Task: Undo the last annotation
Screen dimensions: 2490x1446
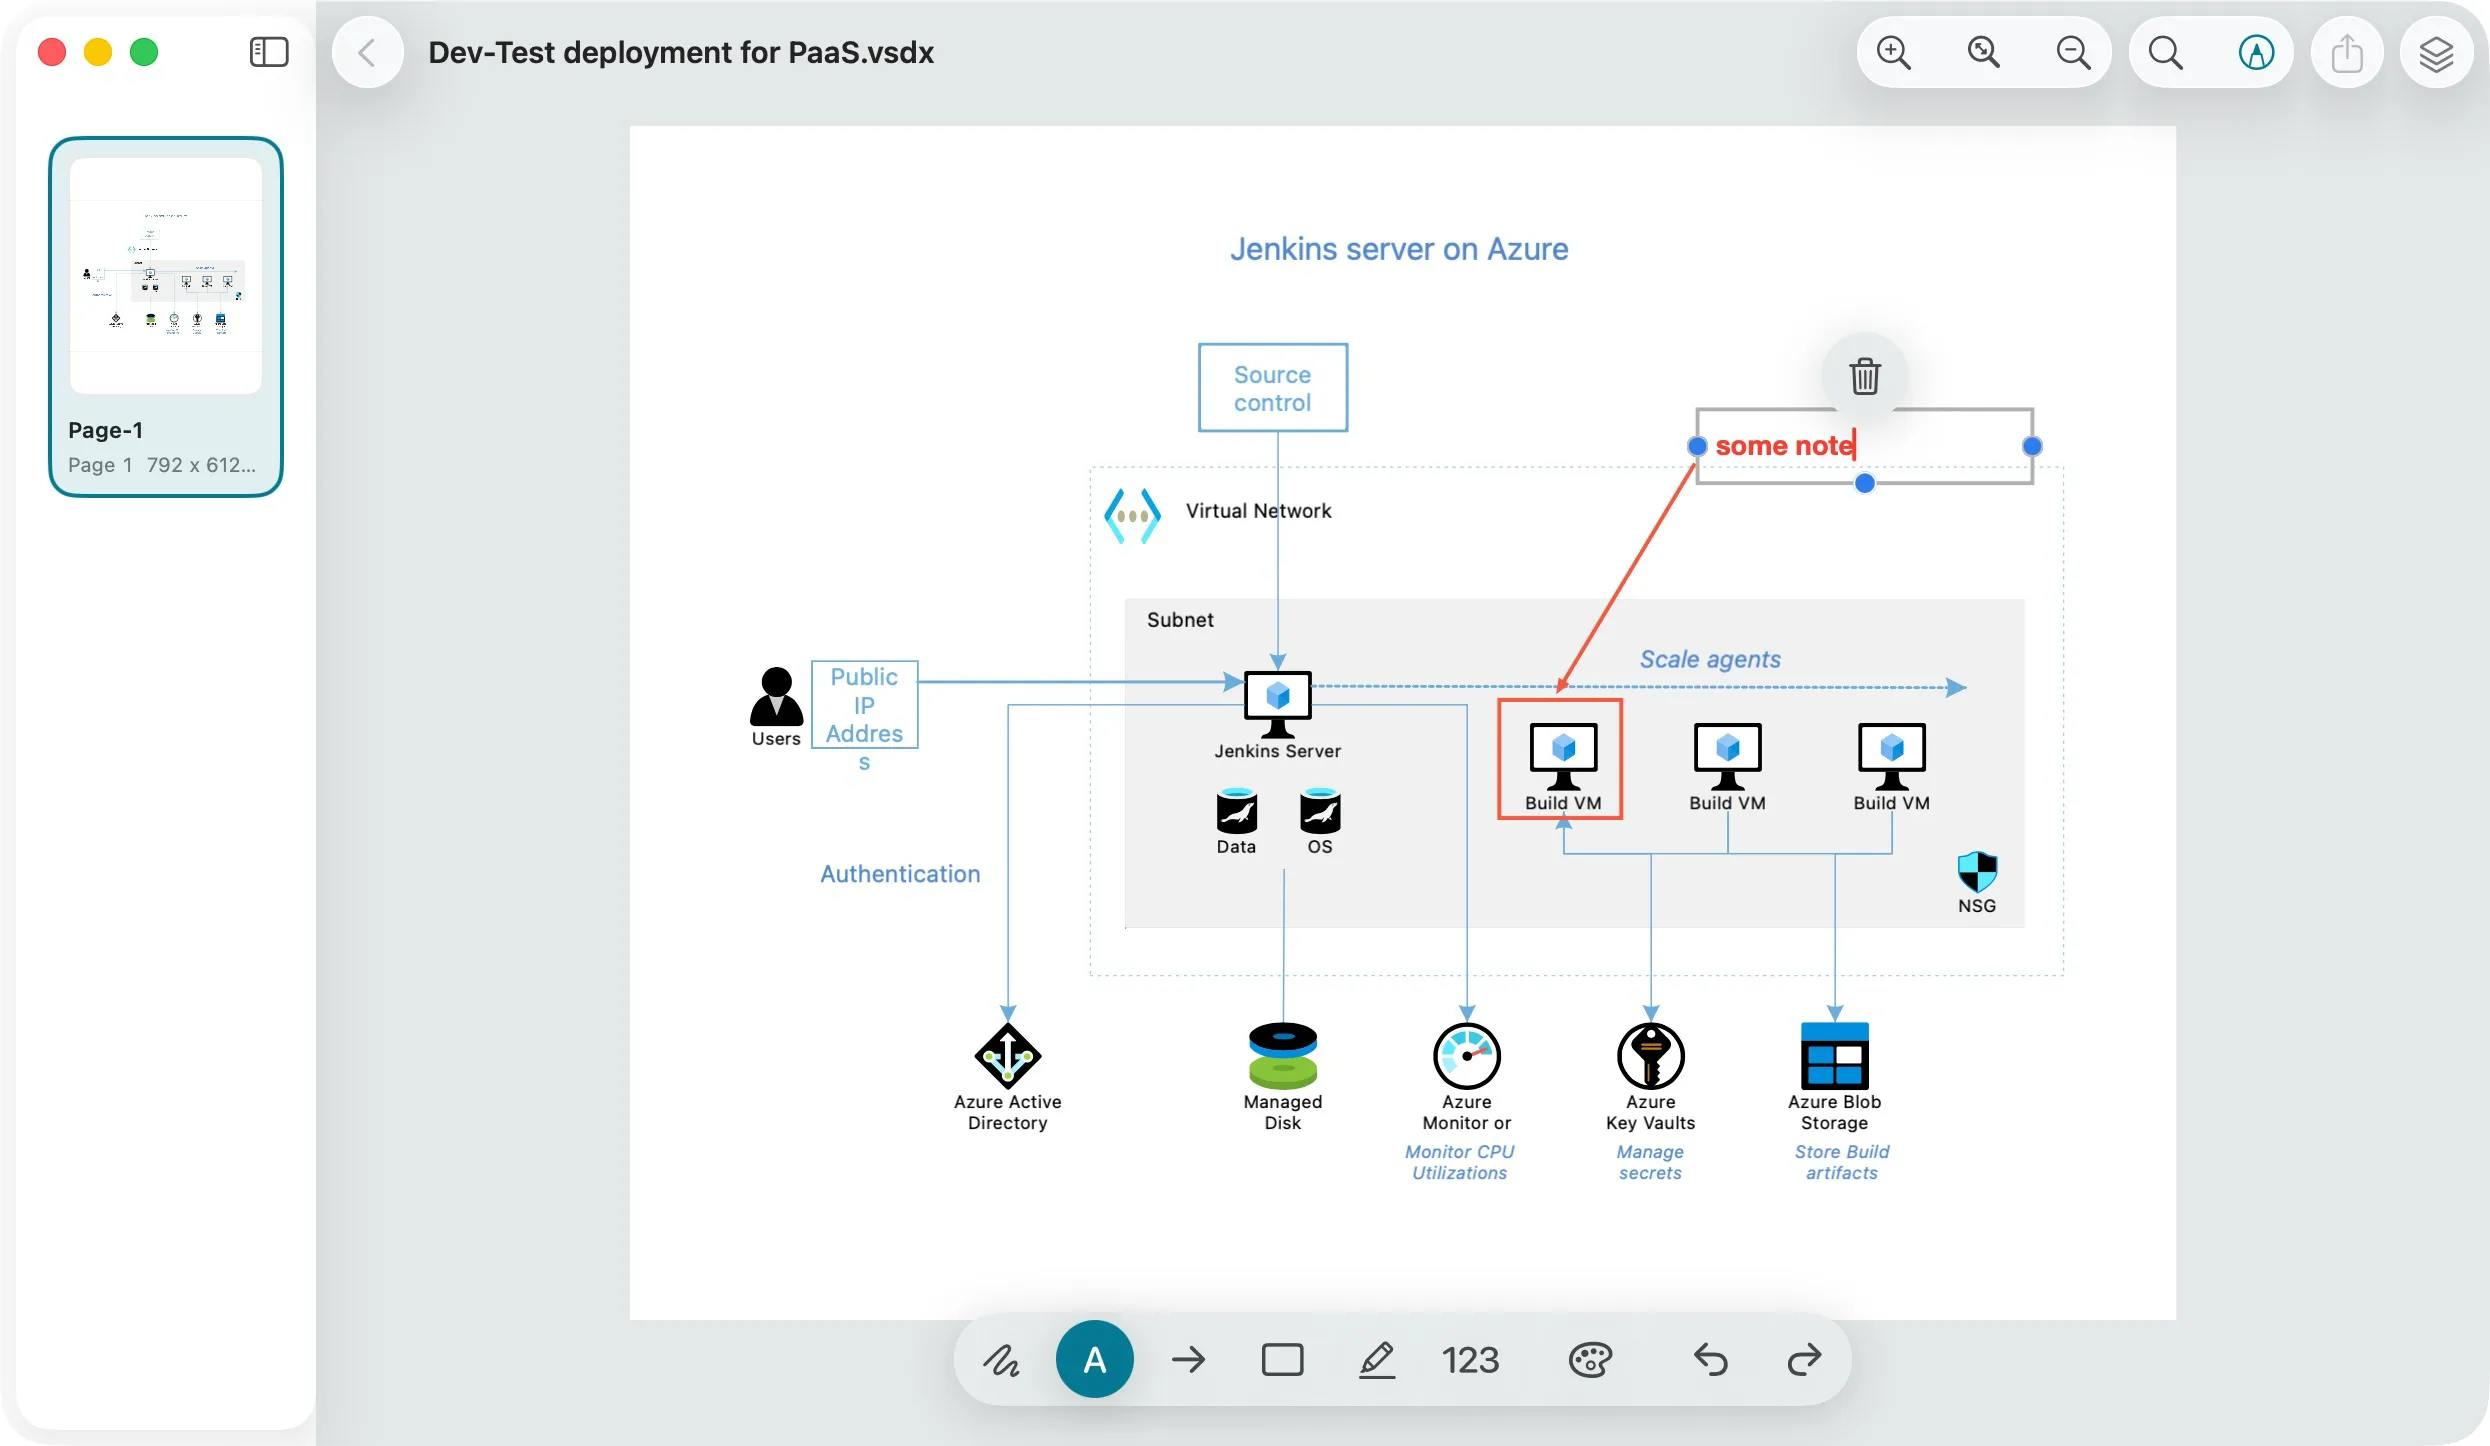Action: point(1711,1360)
